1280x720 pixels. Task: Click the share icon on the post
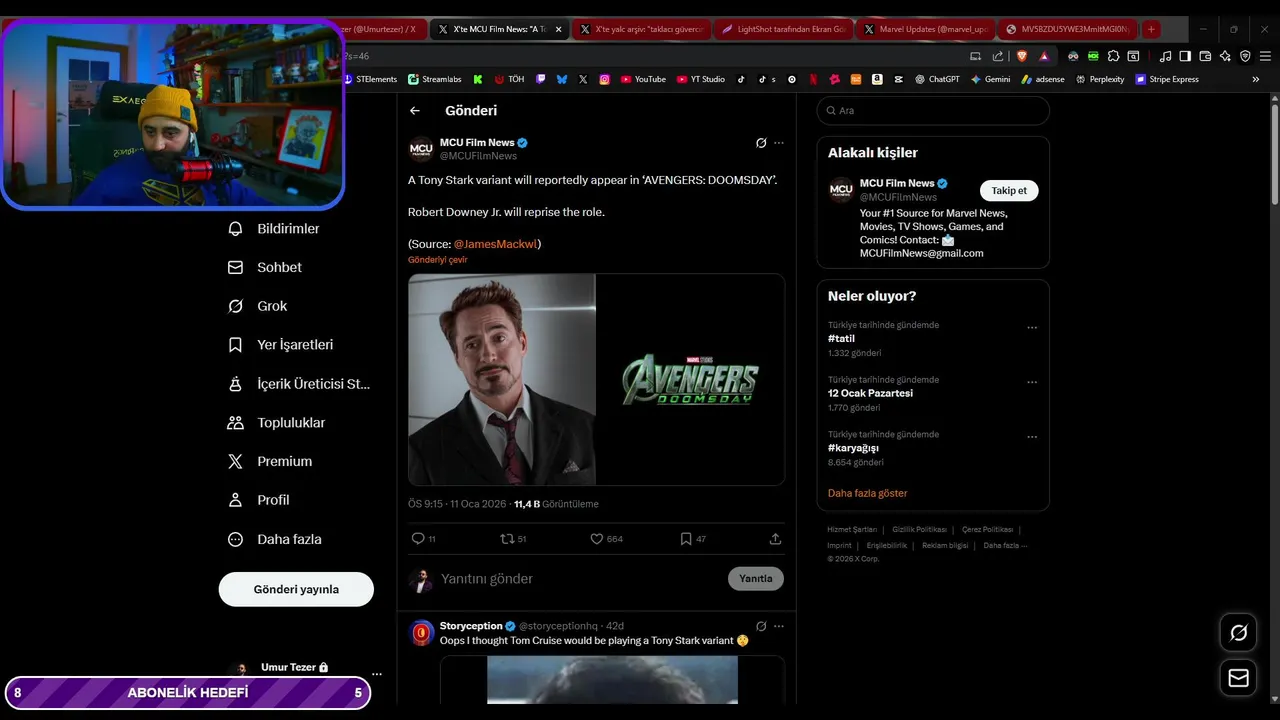[775, 539]
